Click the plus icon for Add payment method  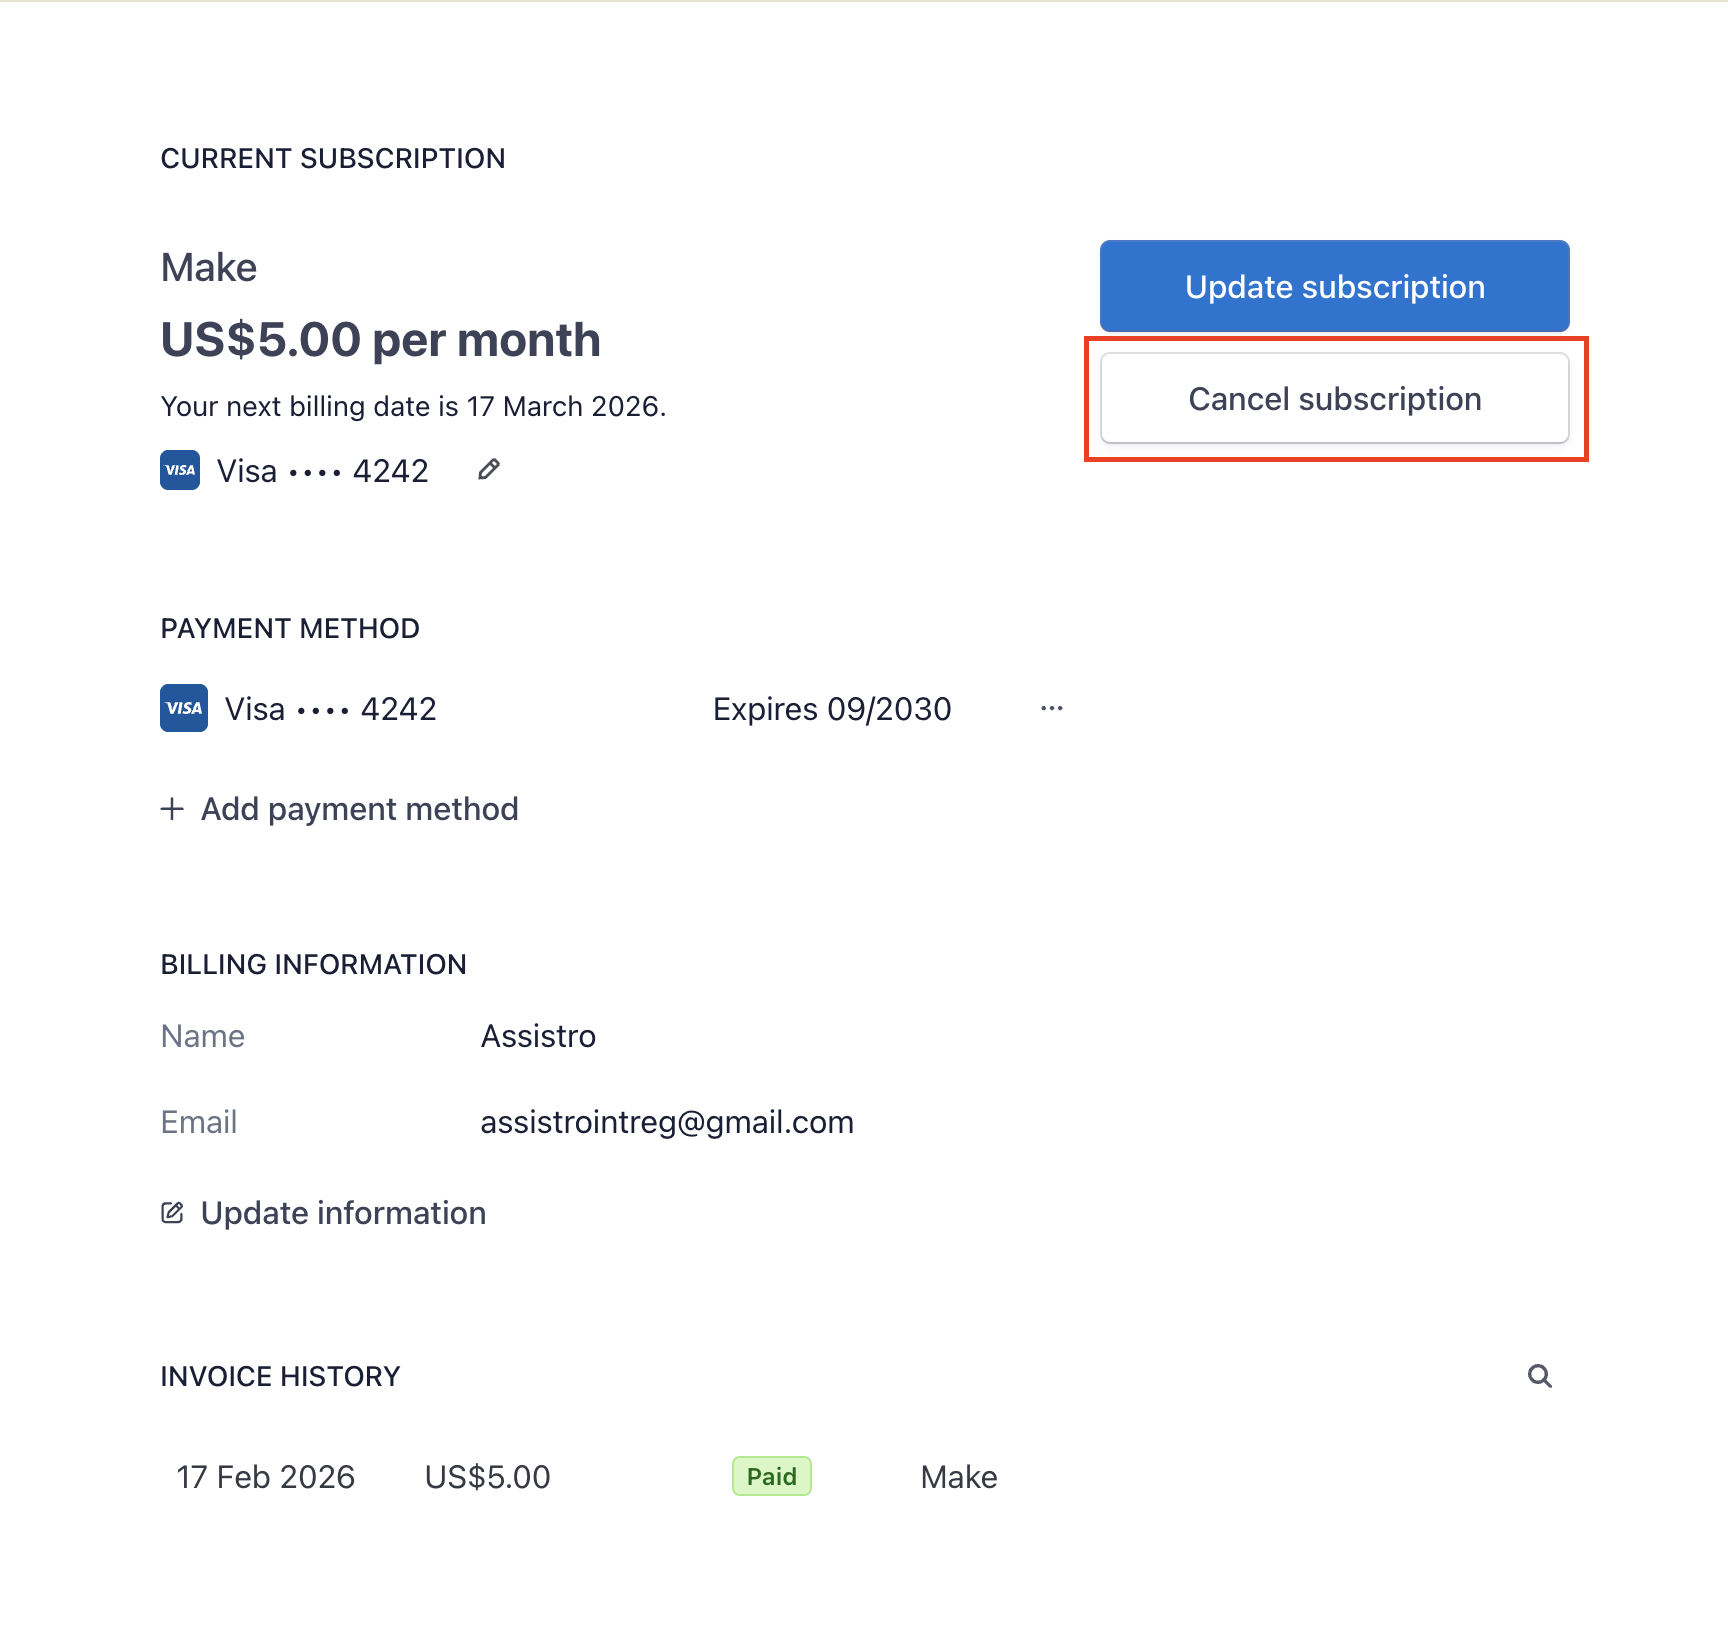click(172, 809)
